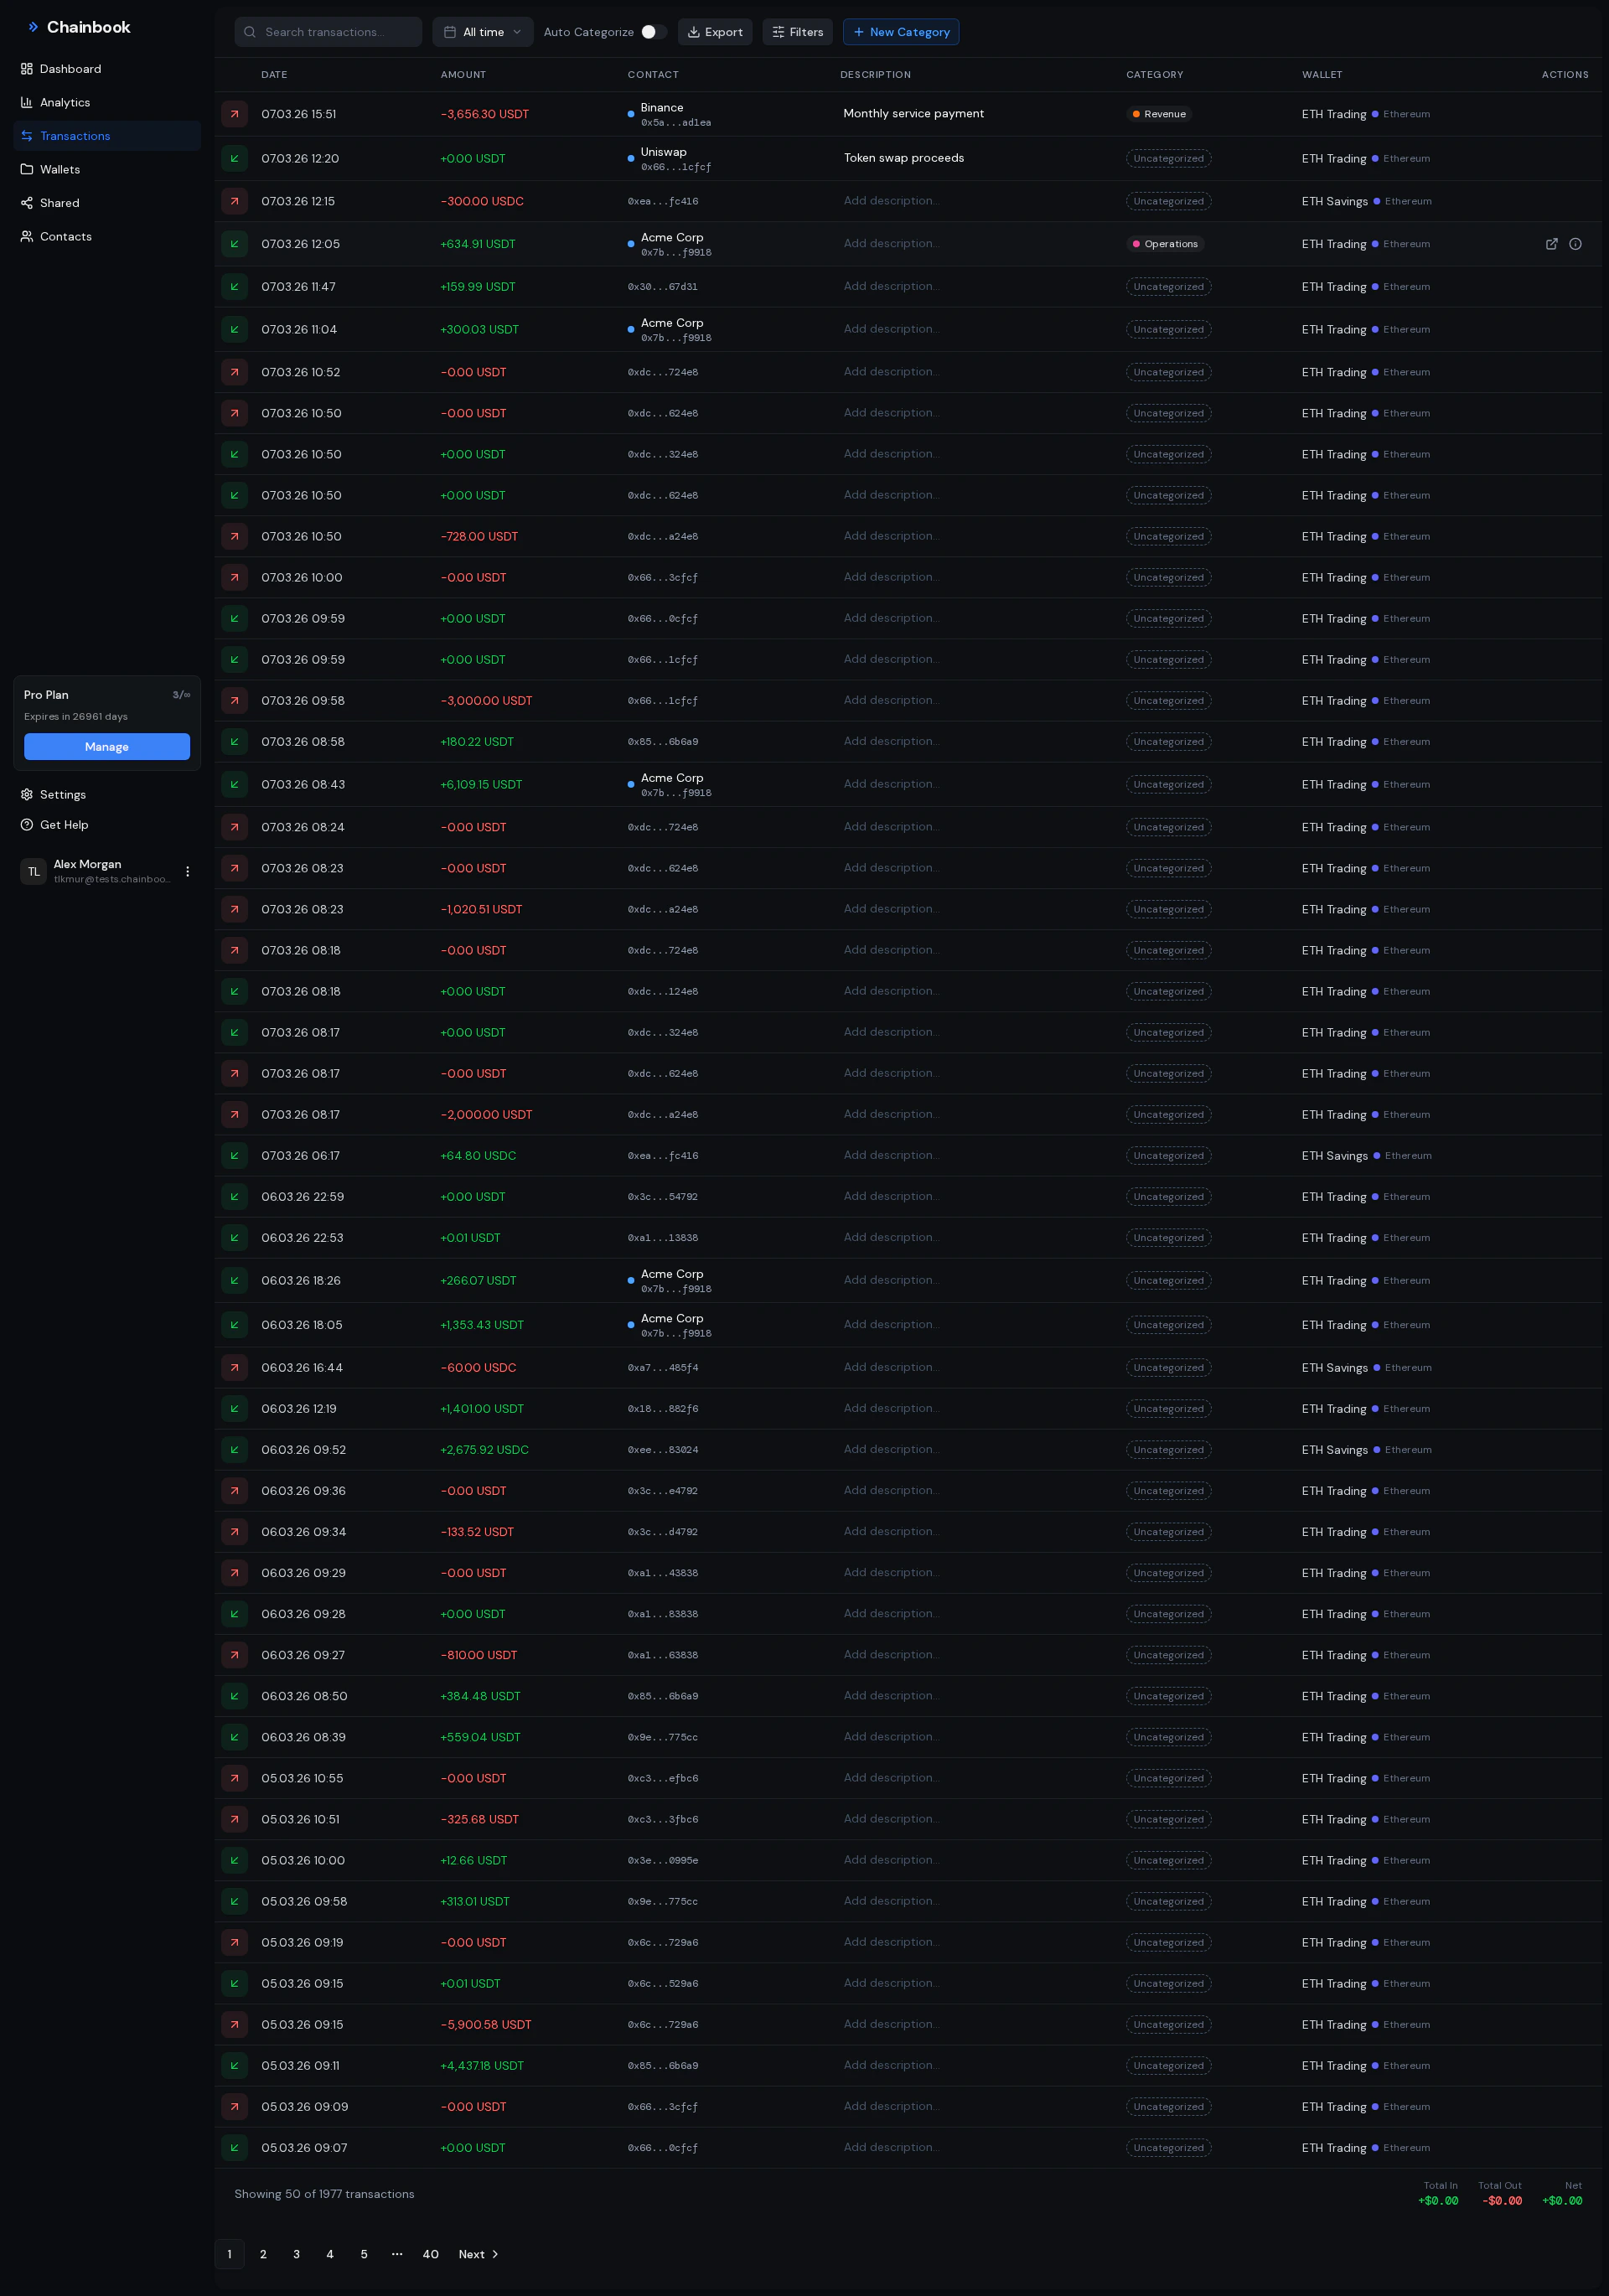This screenshot has height=2296, width=1609.
Task: Open user account options menu
Action: (188, 871)
